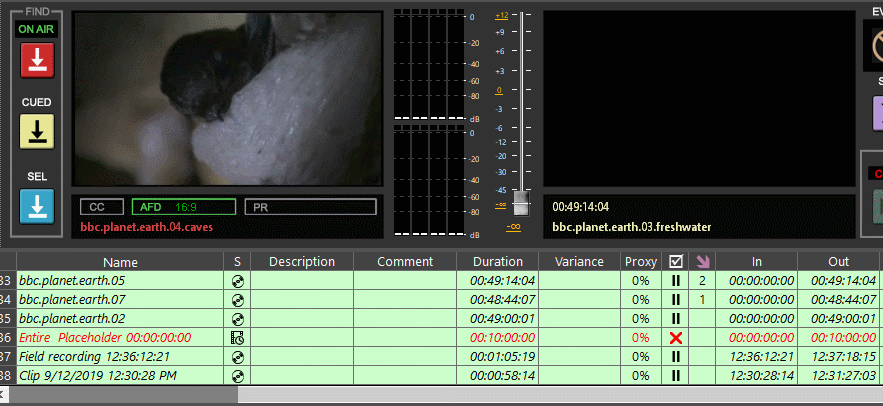
Task: Click the Out column header
Action: coord(839,261)
